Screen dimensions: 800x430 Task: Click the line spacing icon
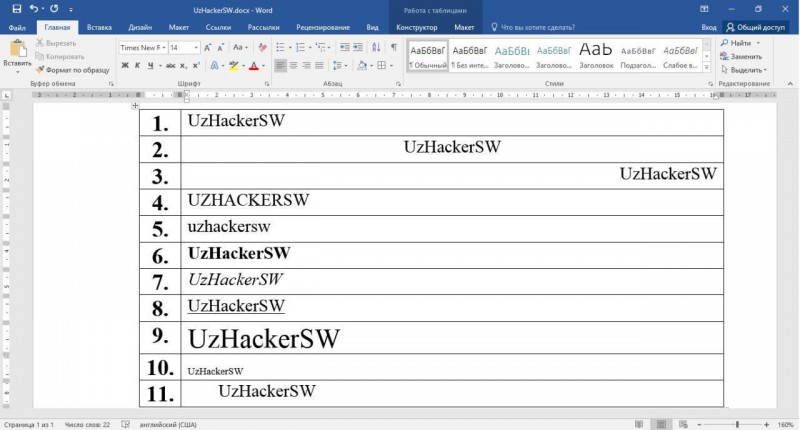point(337,65)
